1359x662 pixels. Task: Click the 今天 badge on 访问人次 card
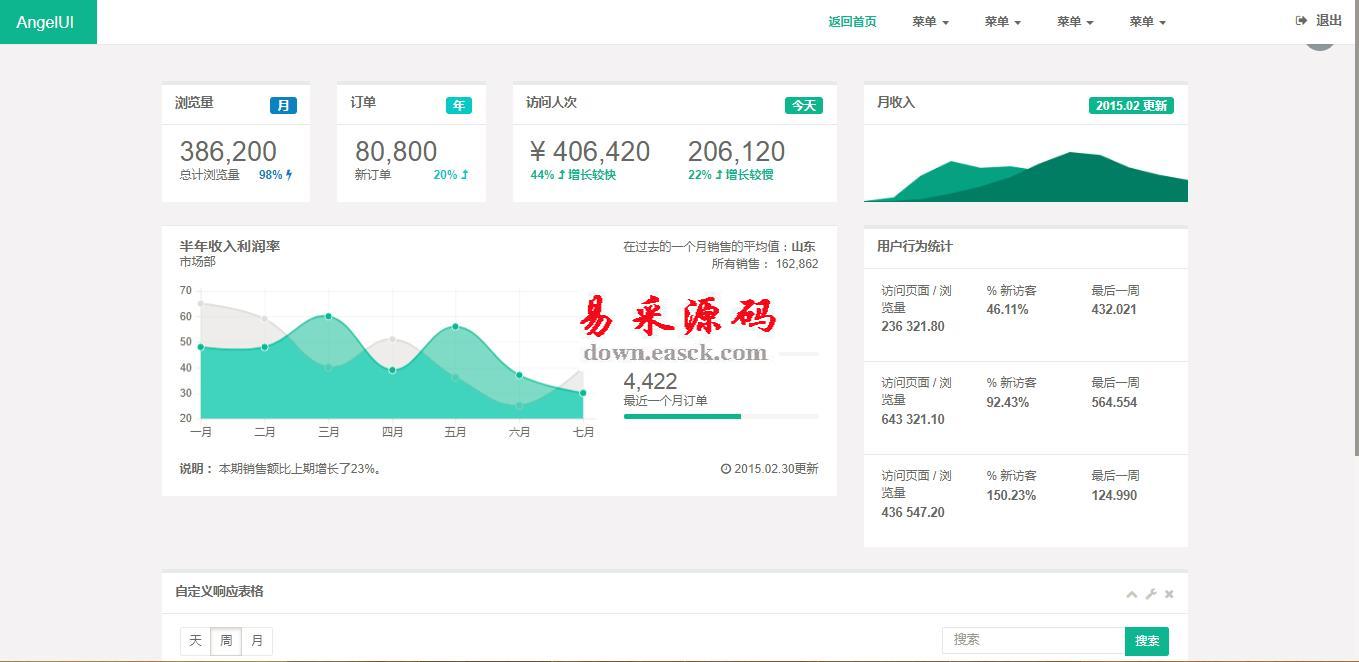803,105
